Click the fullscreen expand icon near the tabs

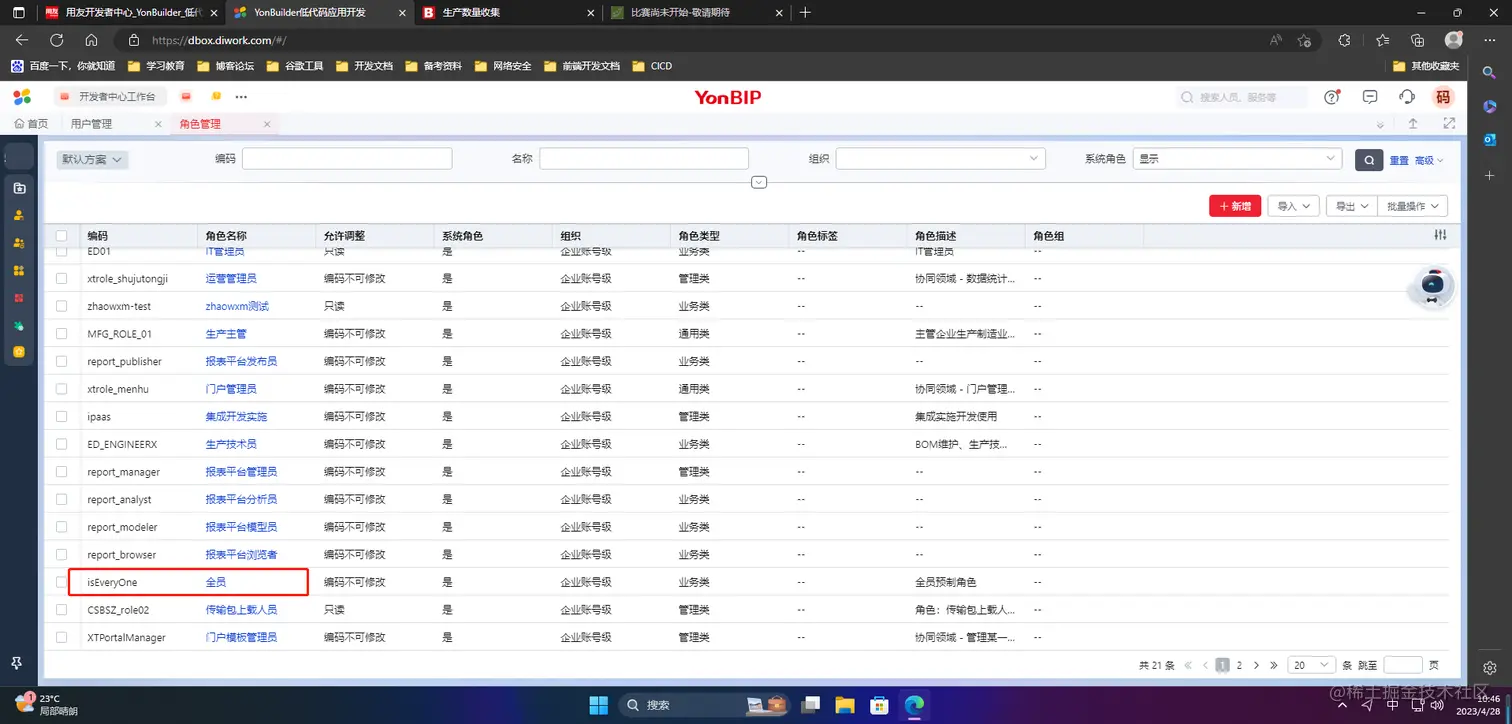point(1449,123)
